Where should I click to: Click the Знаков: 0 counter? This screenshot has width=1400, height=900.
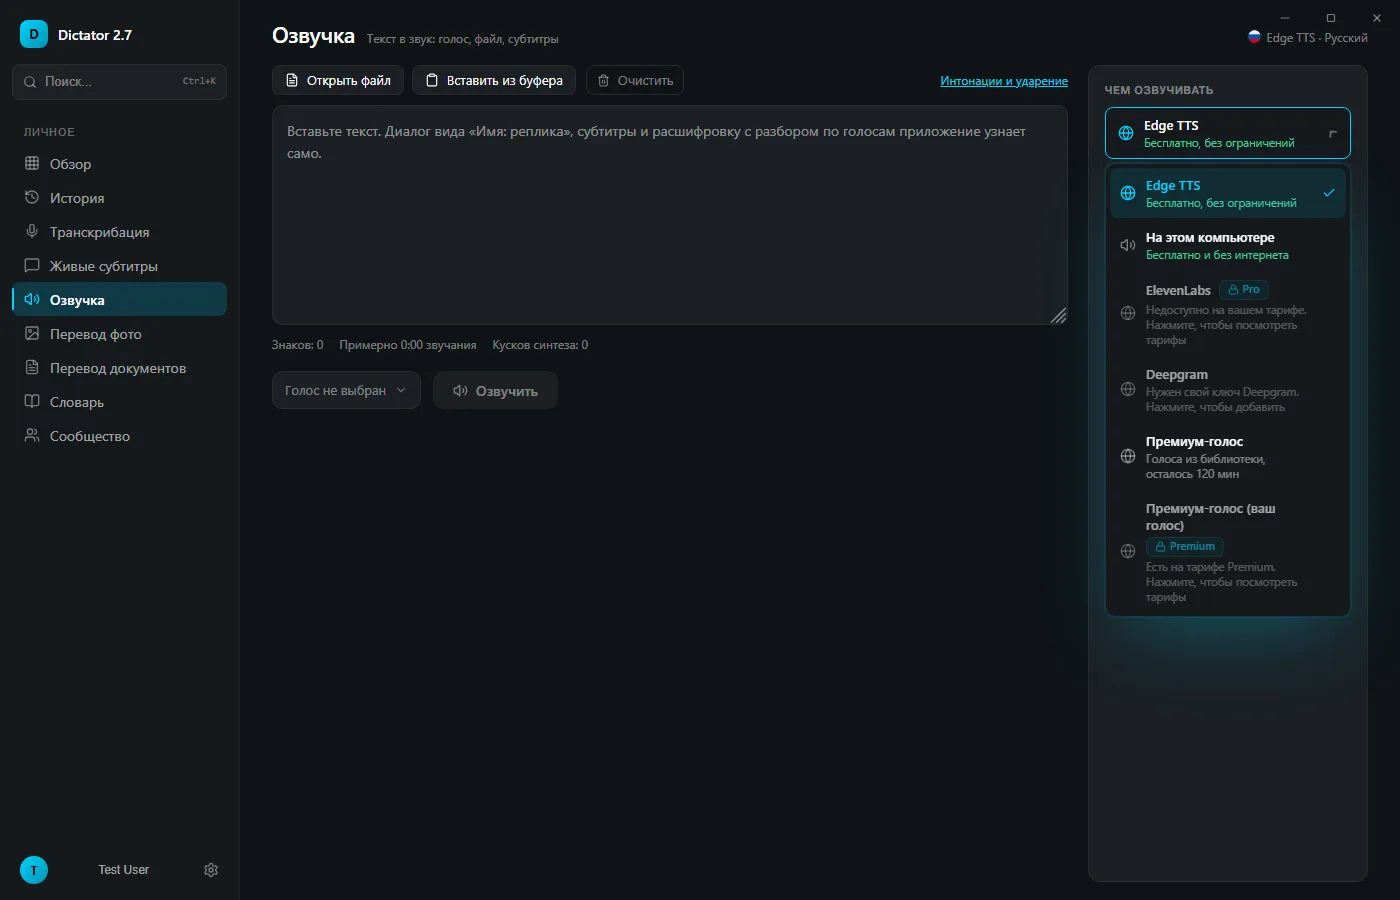click(x=298, y=345)
